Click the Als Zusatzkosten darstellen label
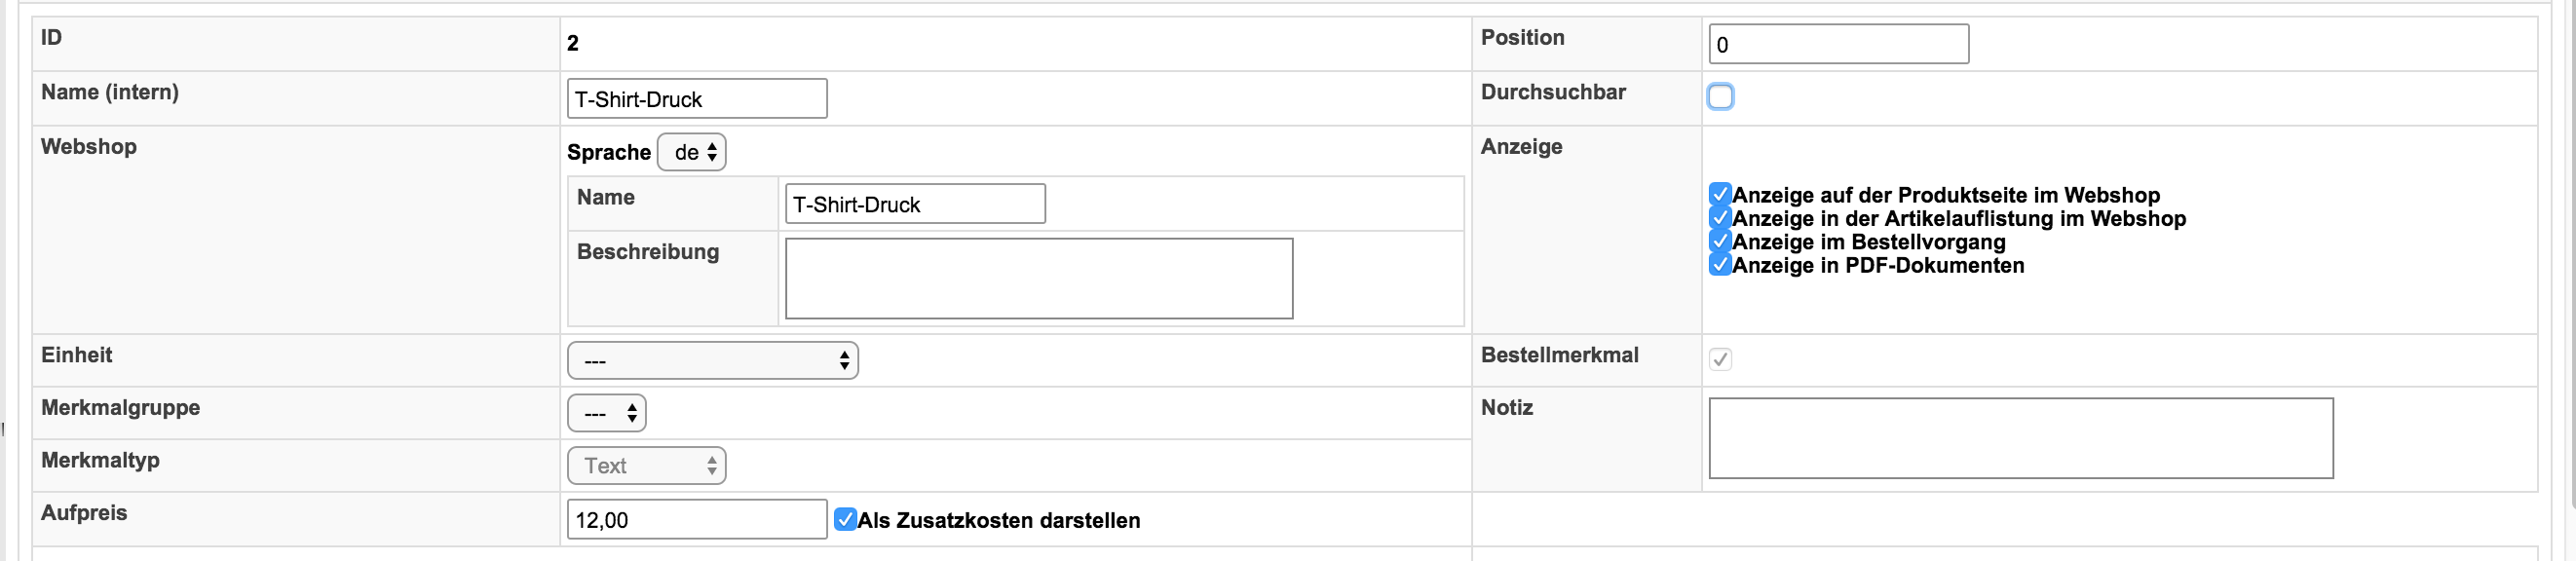 coord(998,520)
